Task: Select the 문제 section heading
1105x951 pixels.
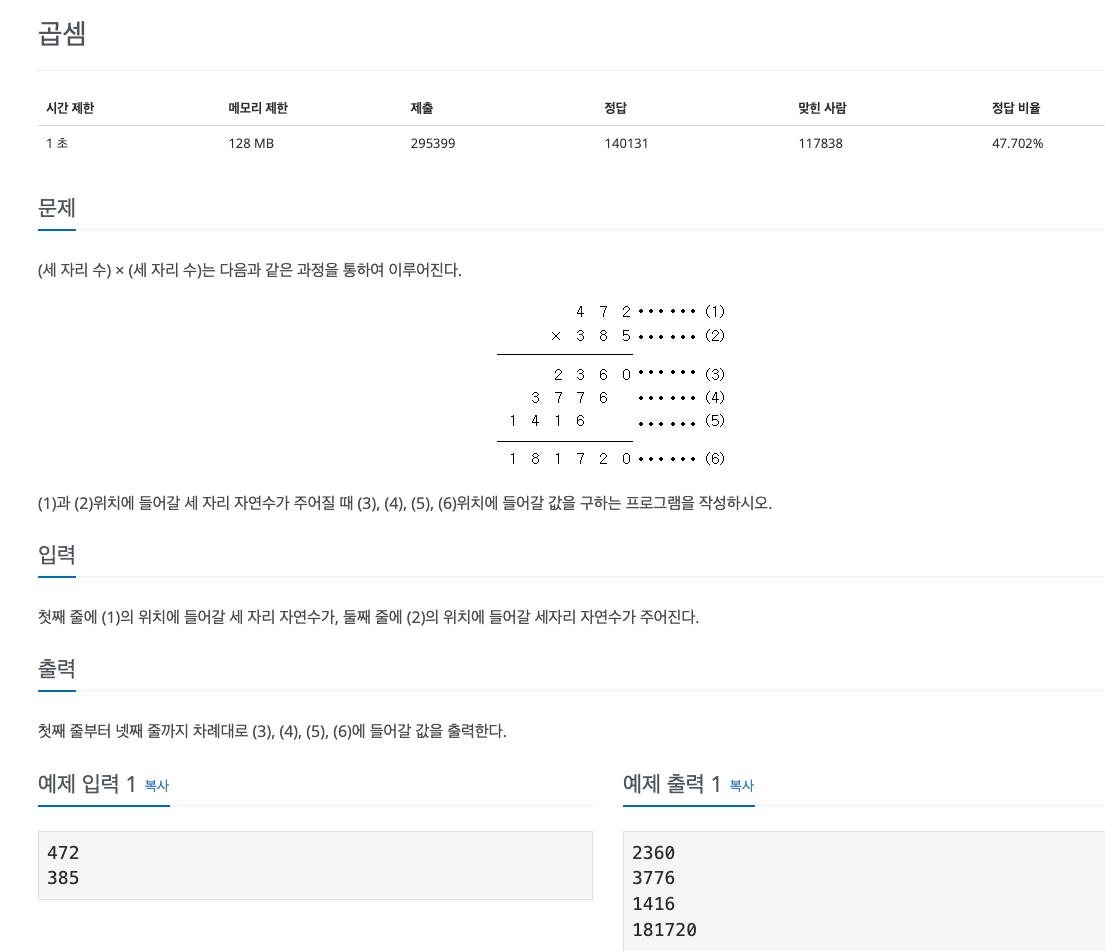Action: click(x=56, y=207)
